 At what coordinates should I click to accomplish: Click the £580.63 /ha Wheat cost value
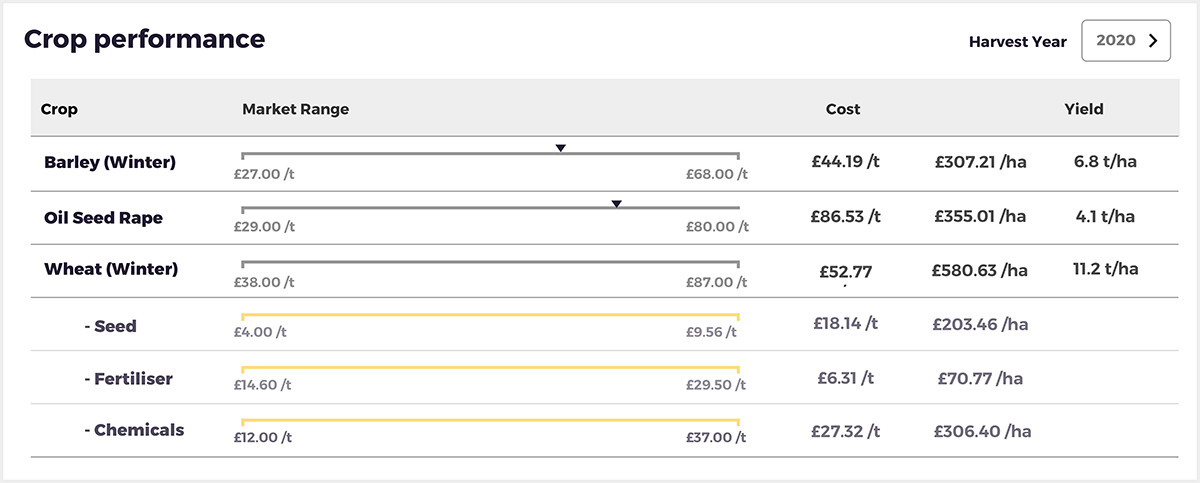click(979, 270)
